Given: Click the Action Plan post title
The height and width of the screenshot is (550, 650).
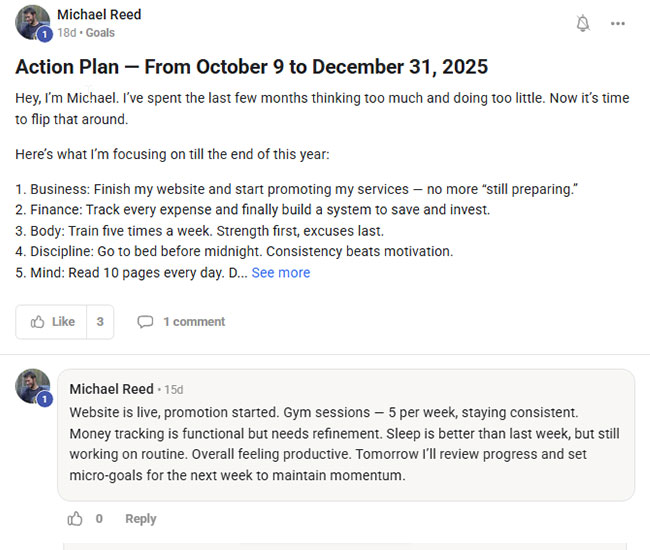Looking at the screenshot, I should tap(251, 67).
